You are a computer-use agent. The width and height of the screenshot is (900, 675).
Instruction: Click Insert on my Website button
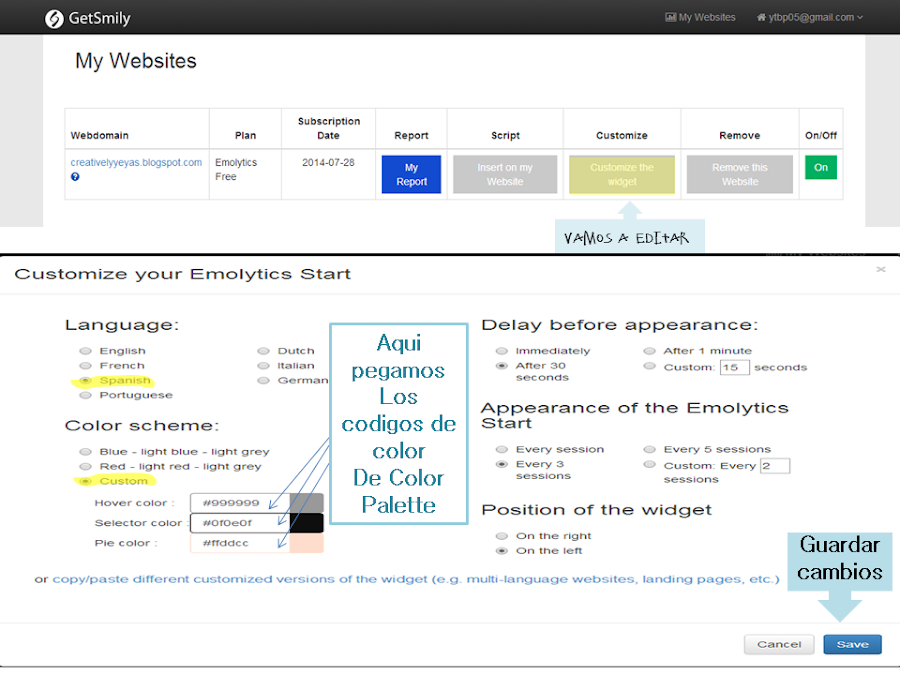coord(505,174)
